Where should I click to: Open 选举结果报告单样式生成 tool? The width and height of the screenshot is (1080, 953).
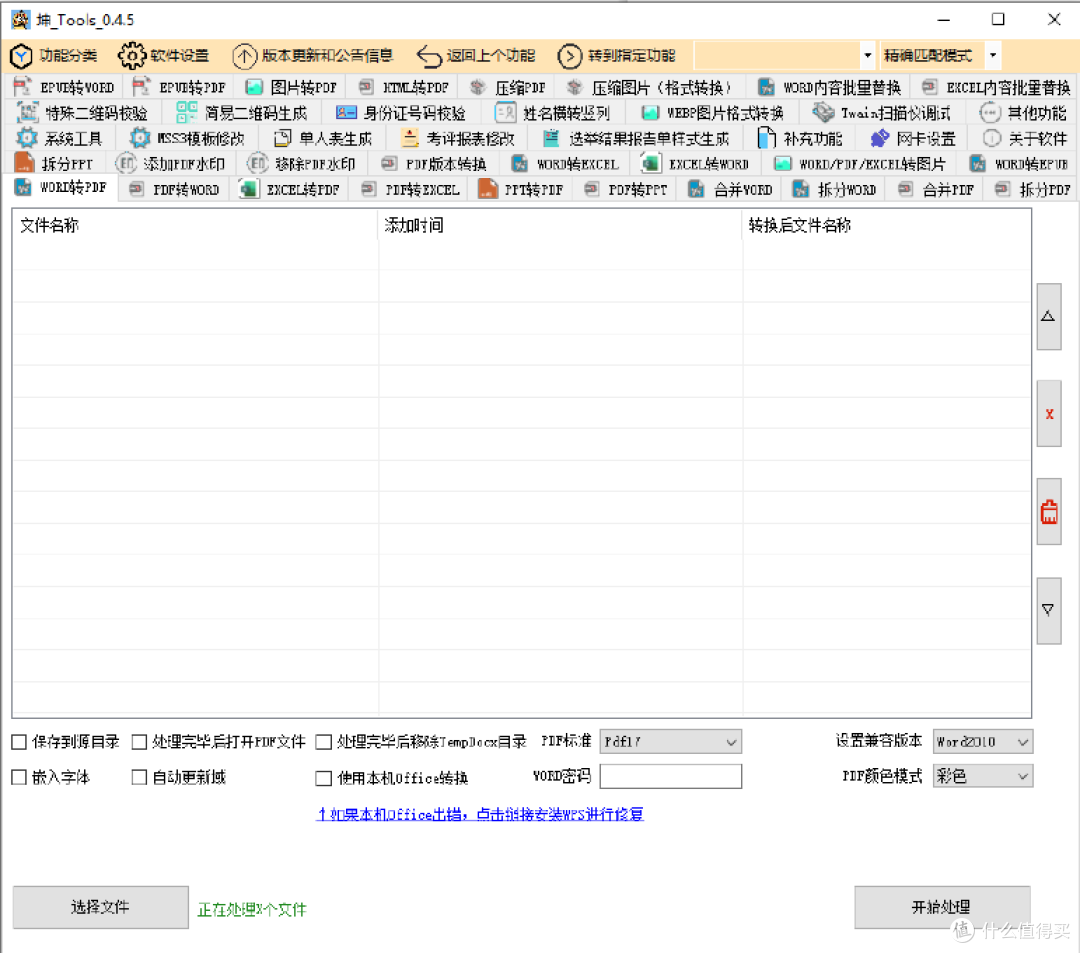[x=636, y=138]
